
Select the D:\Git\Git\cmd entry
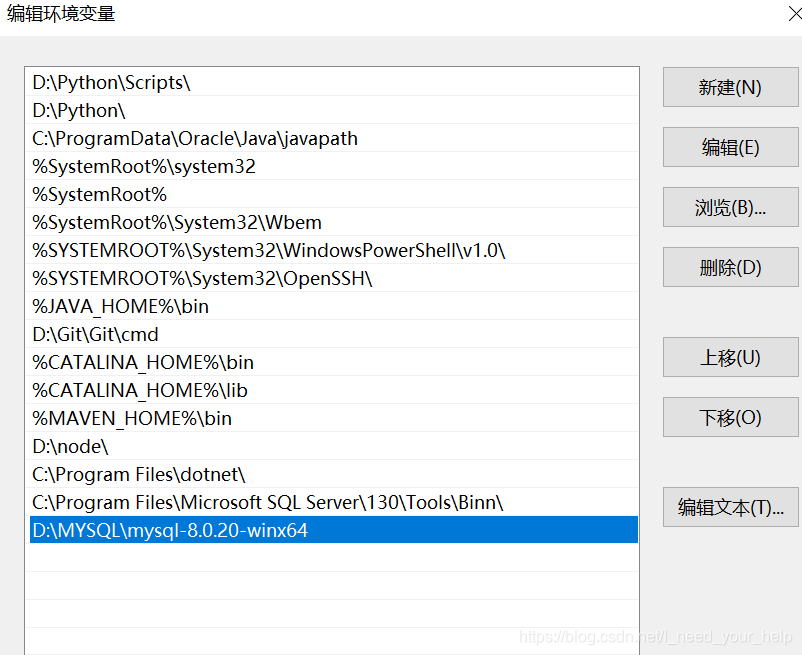click(332, 334)
